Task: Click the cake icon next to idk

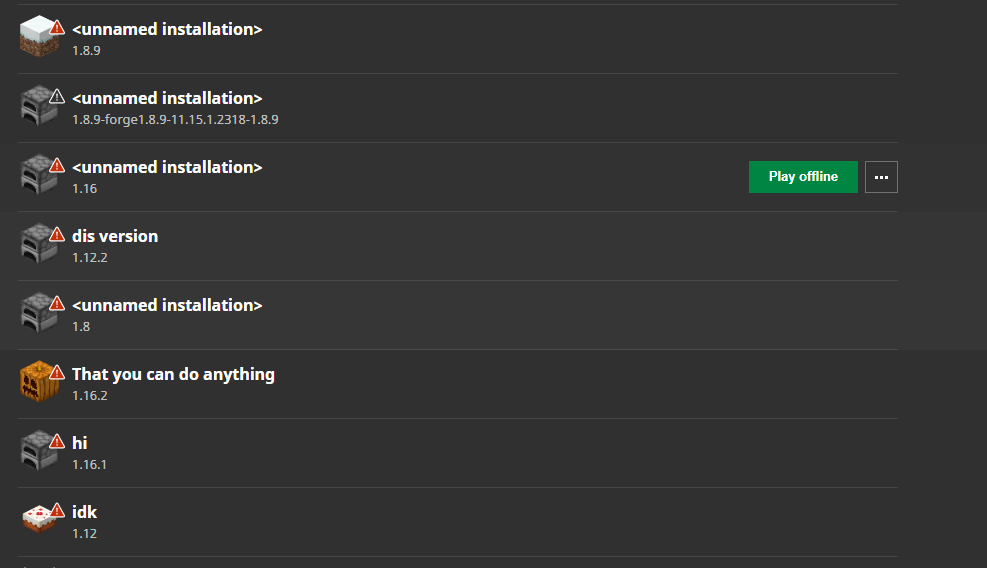Action: click(x=38, y=519)
